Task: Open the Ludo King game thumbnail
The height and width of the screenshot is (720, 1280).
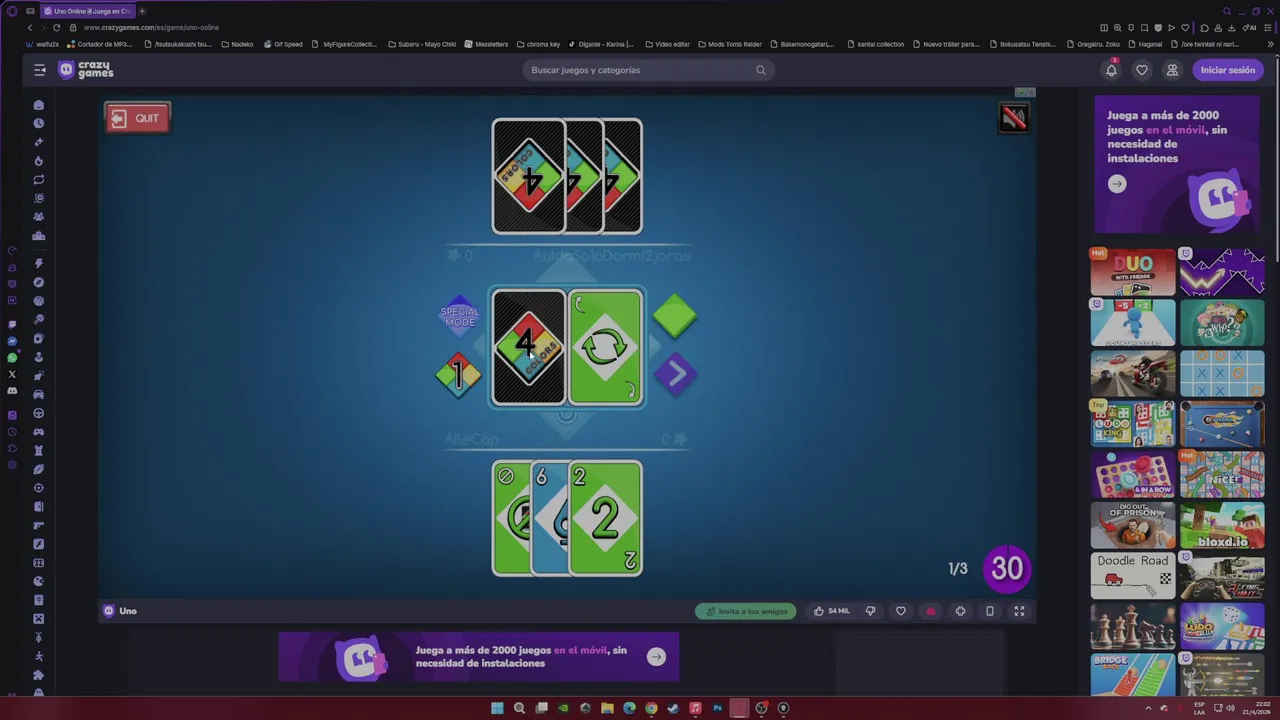Action: [1132, 423]
